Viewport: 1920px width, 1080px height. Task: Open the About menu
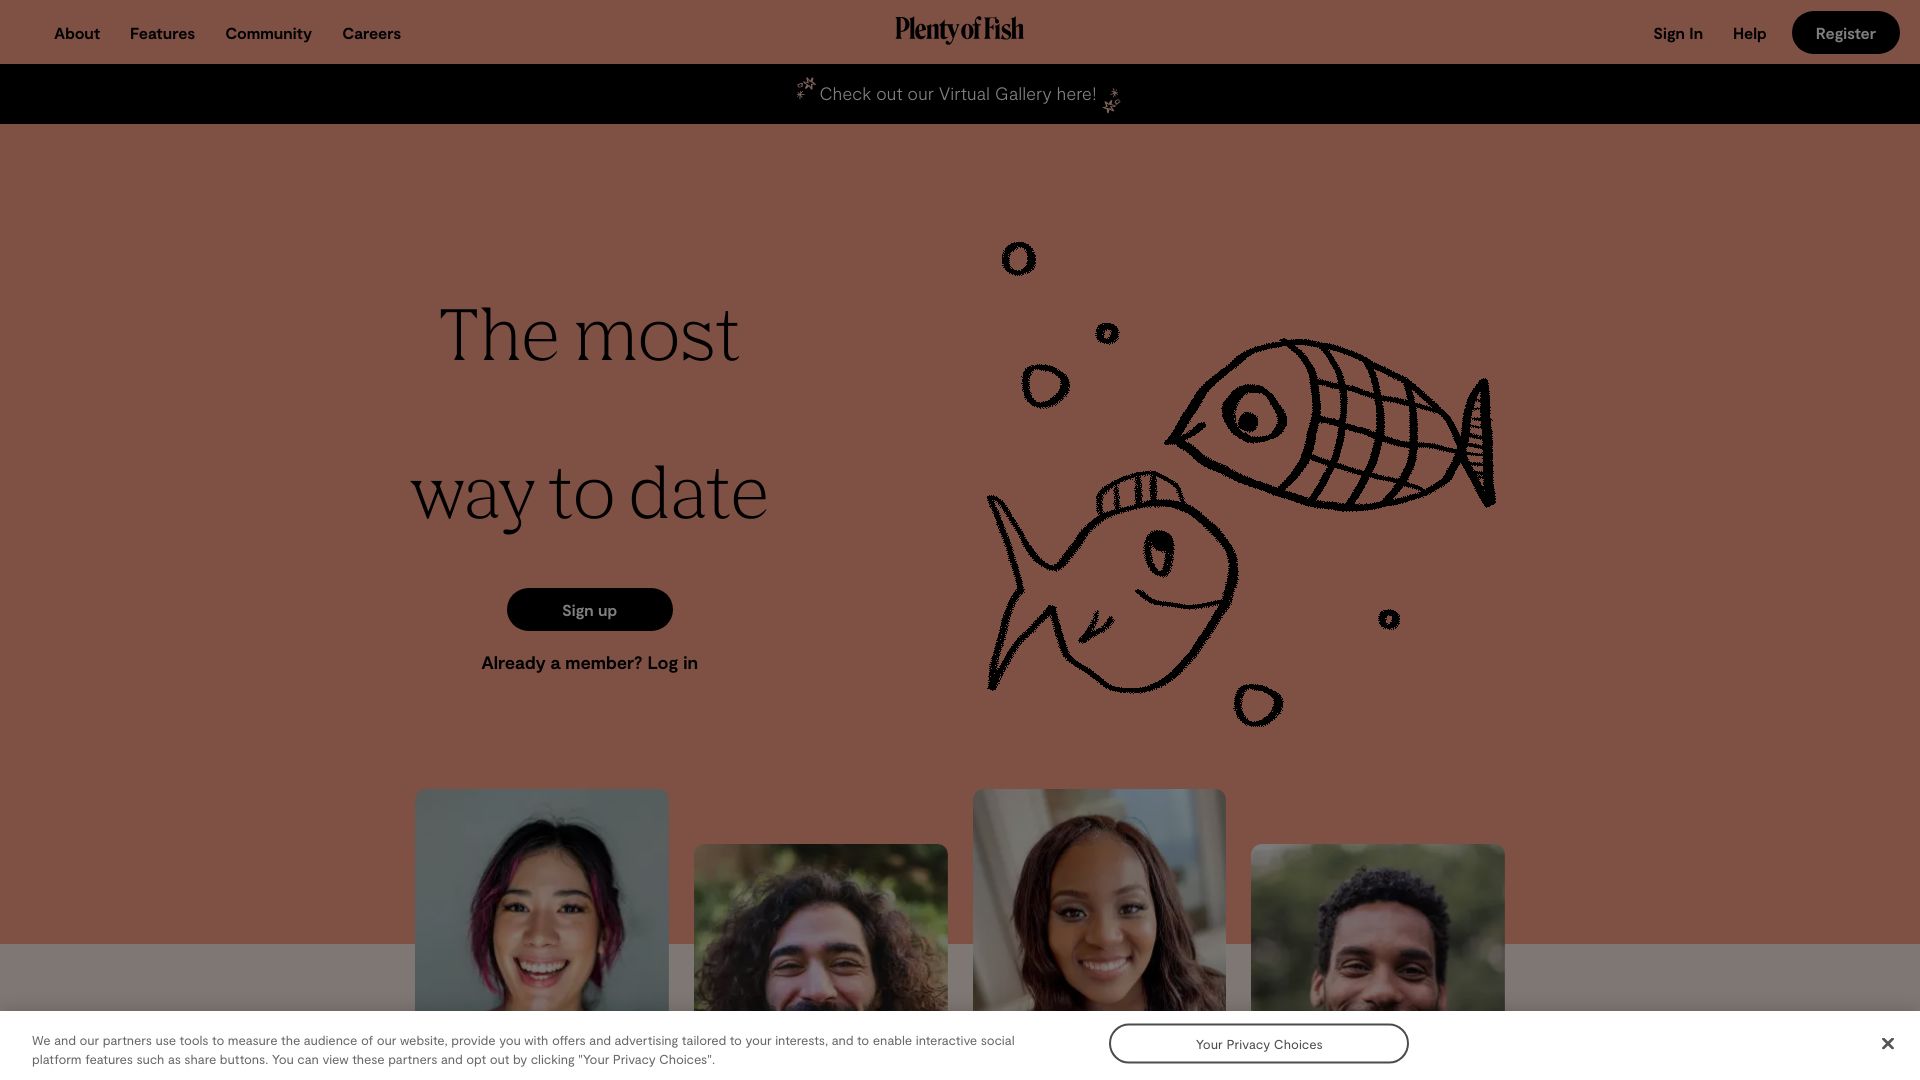click(77, 33)
